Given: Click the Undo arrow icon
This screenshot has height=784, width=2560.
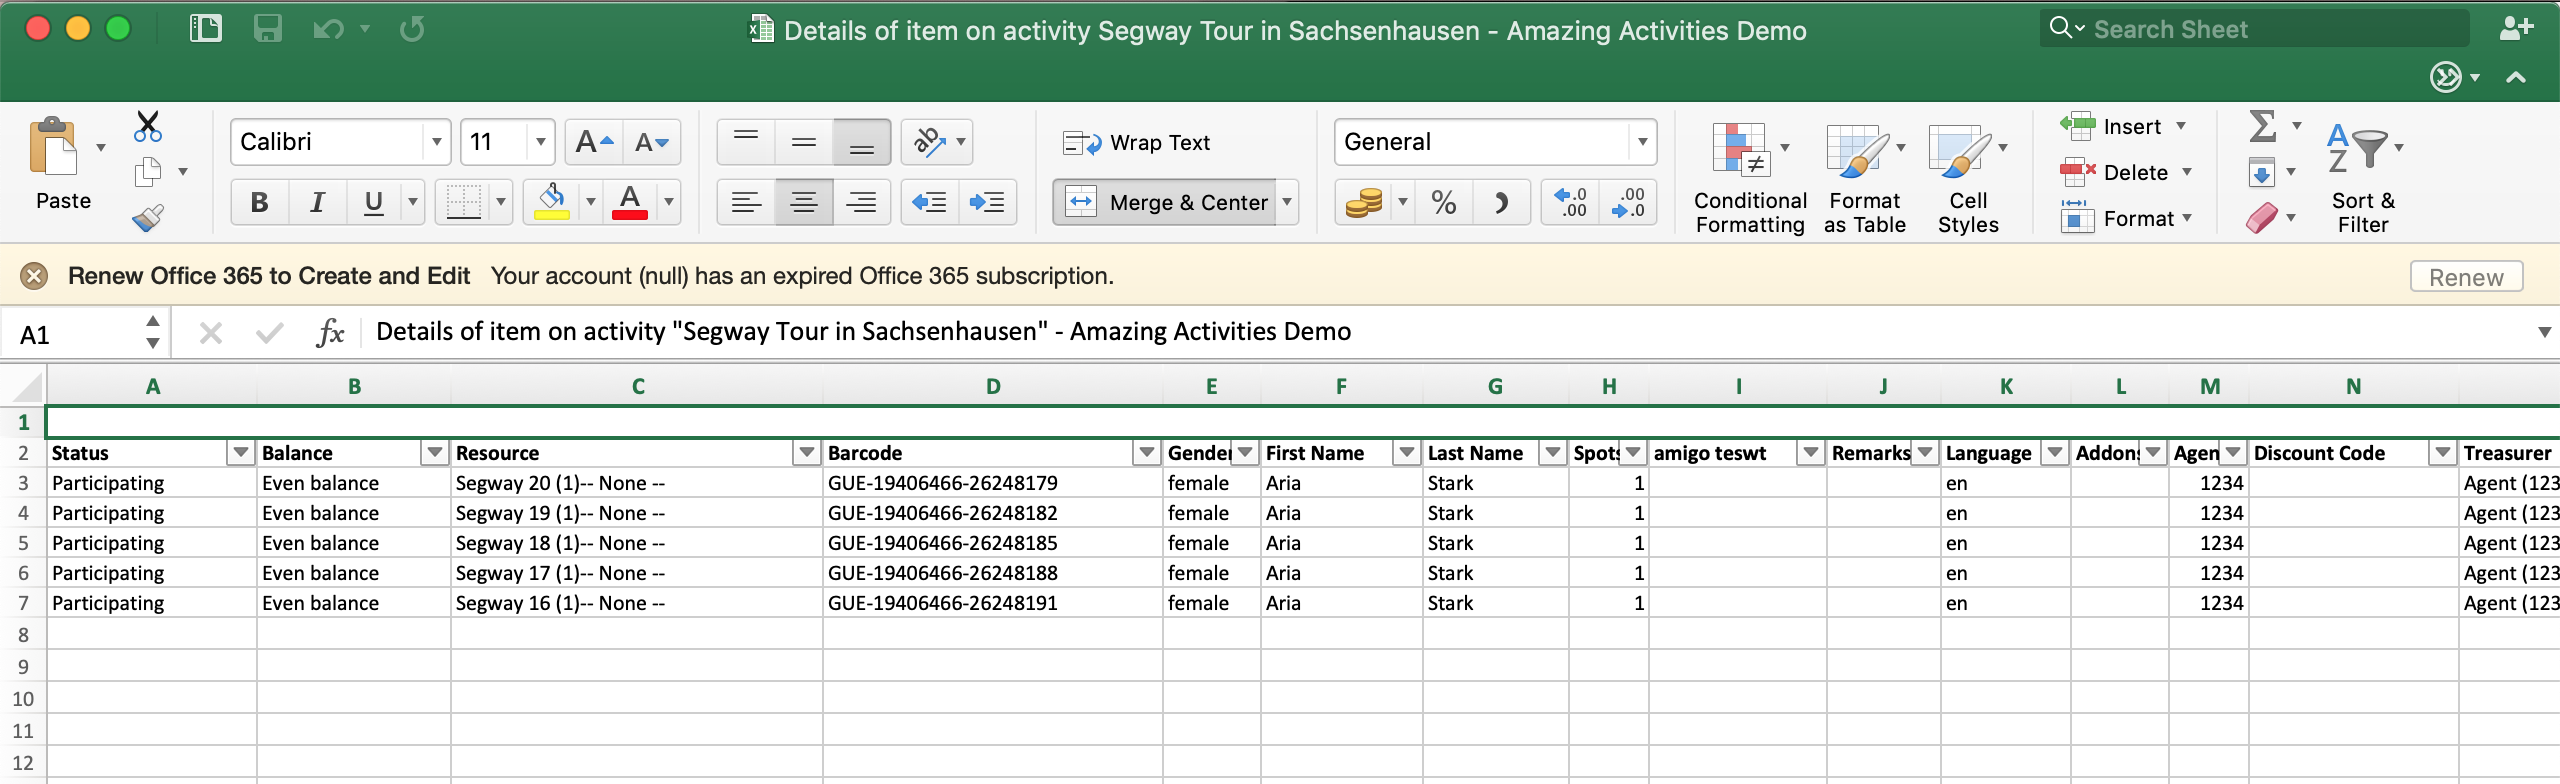Looking at the screenshot, I should pos(328,29).
